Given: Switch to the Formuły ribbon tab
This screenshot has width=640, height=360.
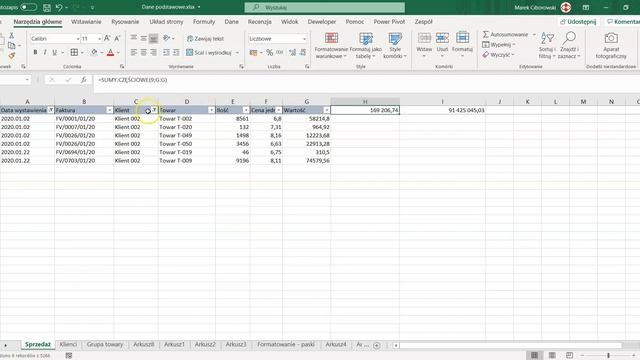Looking at the screenshot, I should (204, 22).
